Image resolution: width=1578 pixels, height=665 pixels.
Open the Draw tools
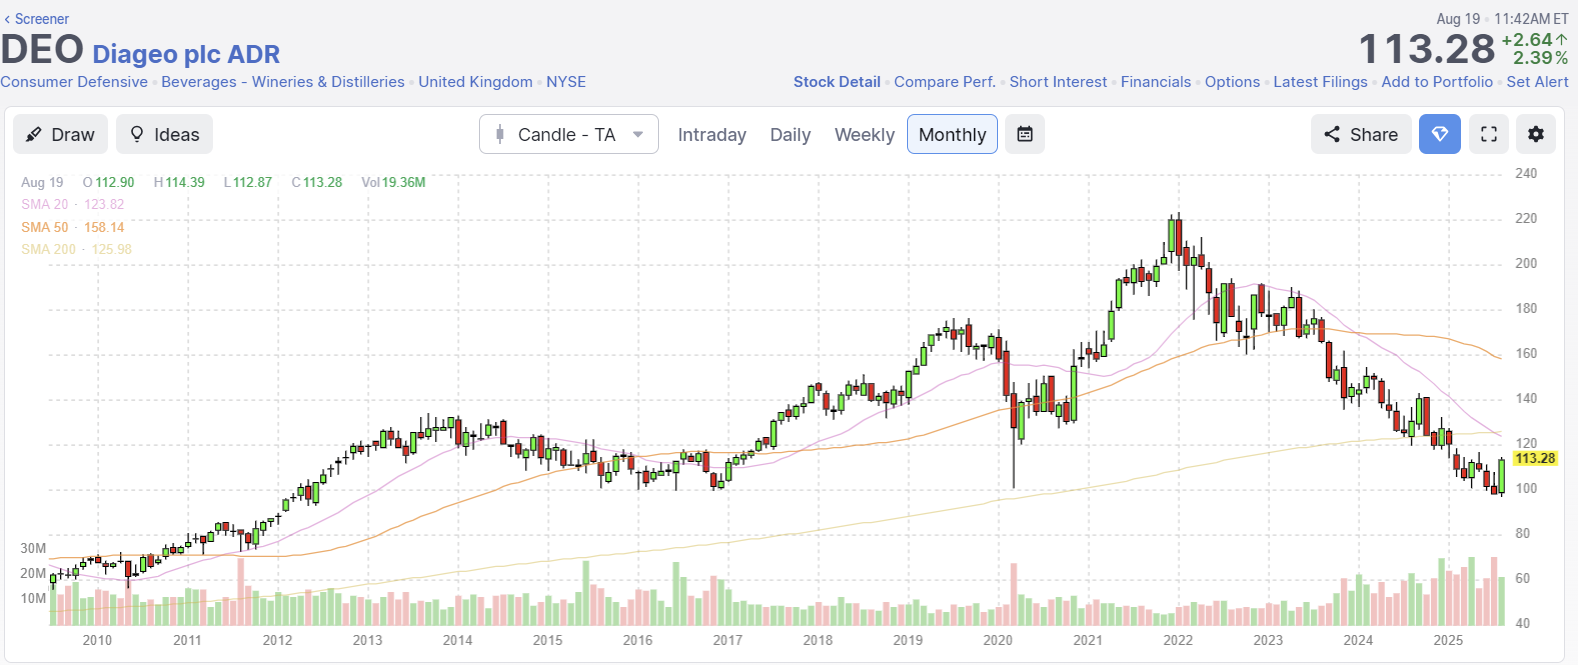(60, 134)
